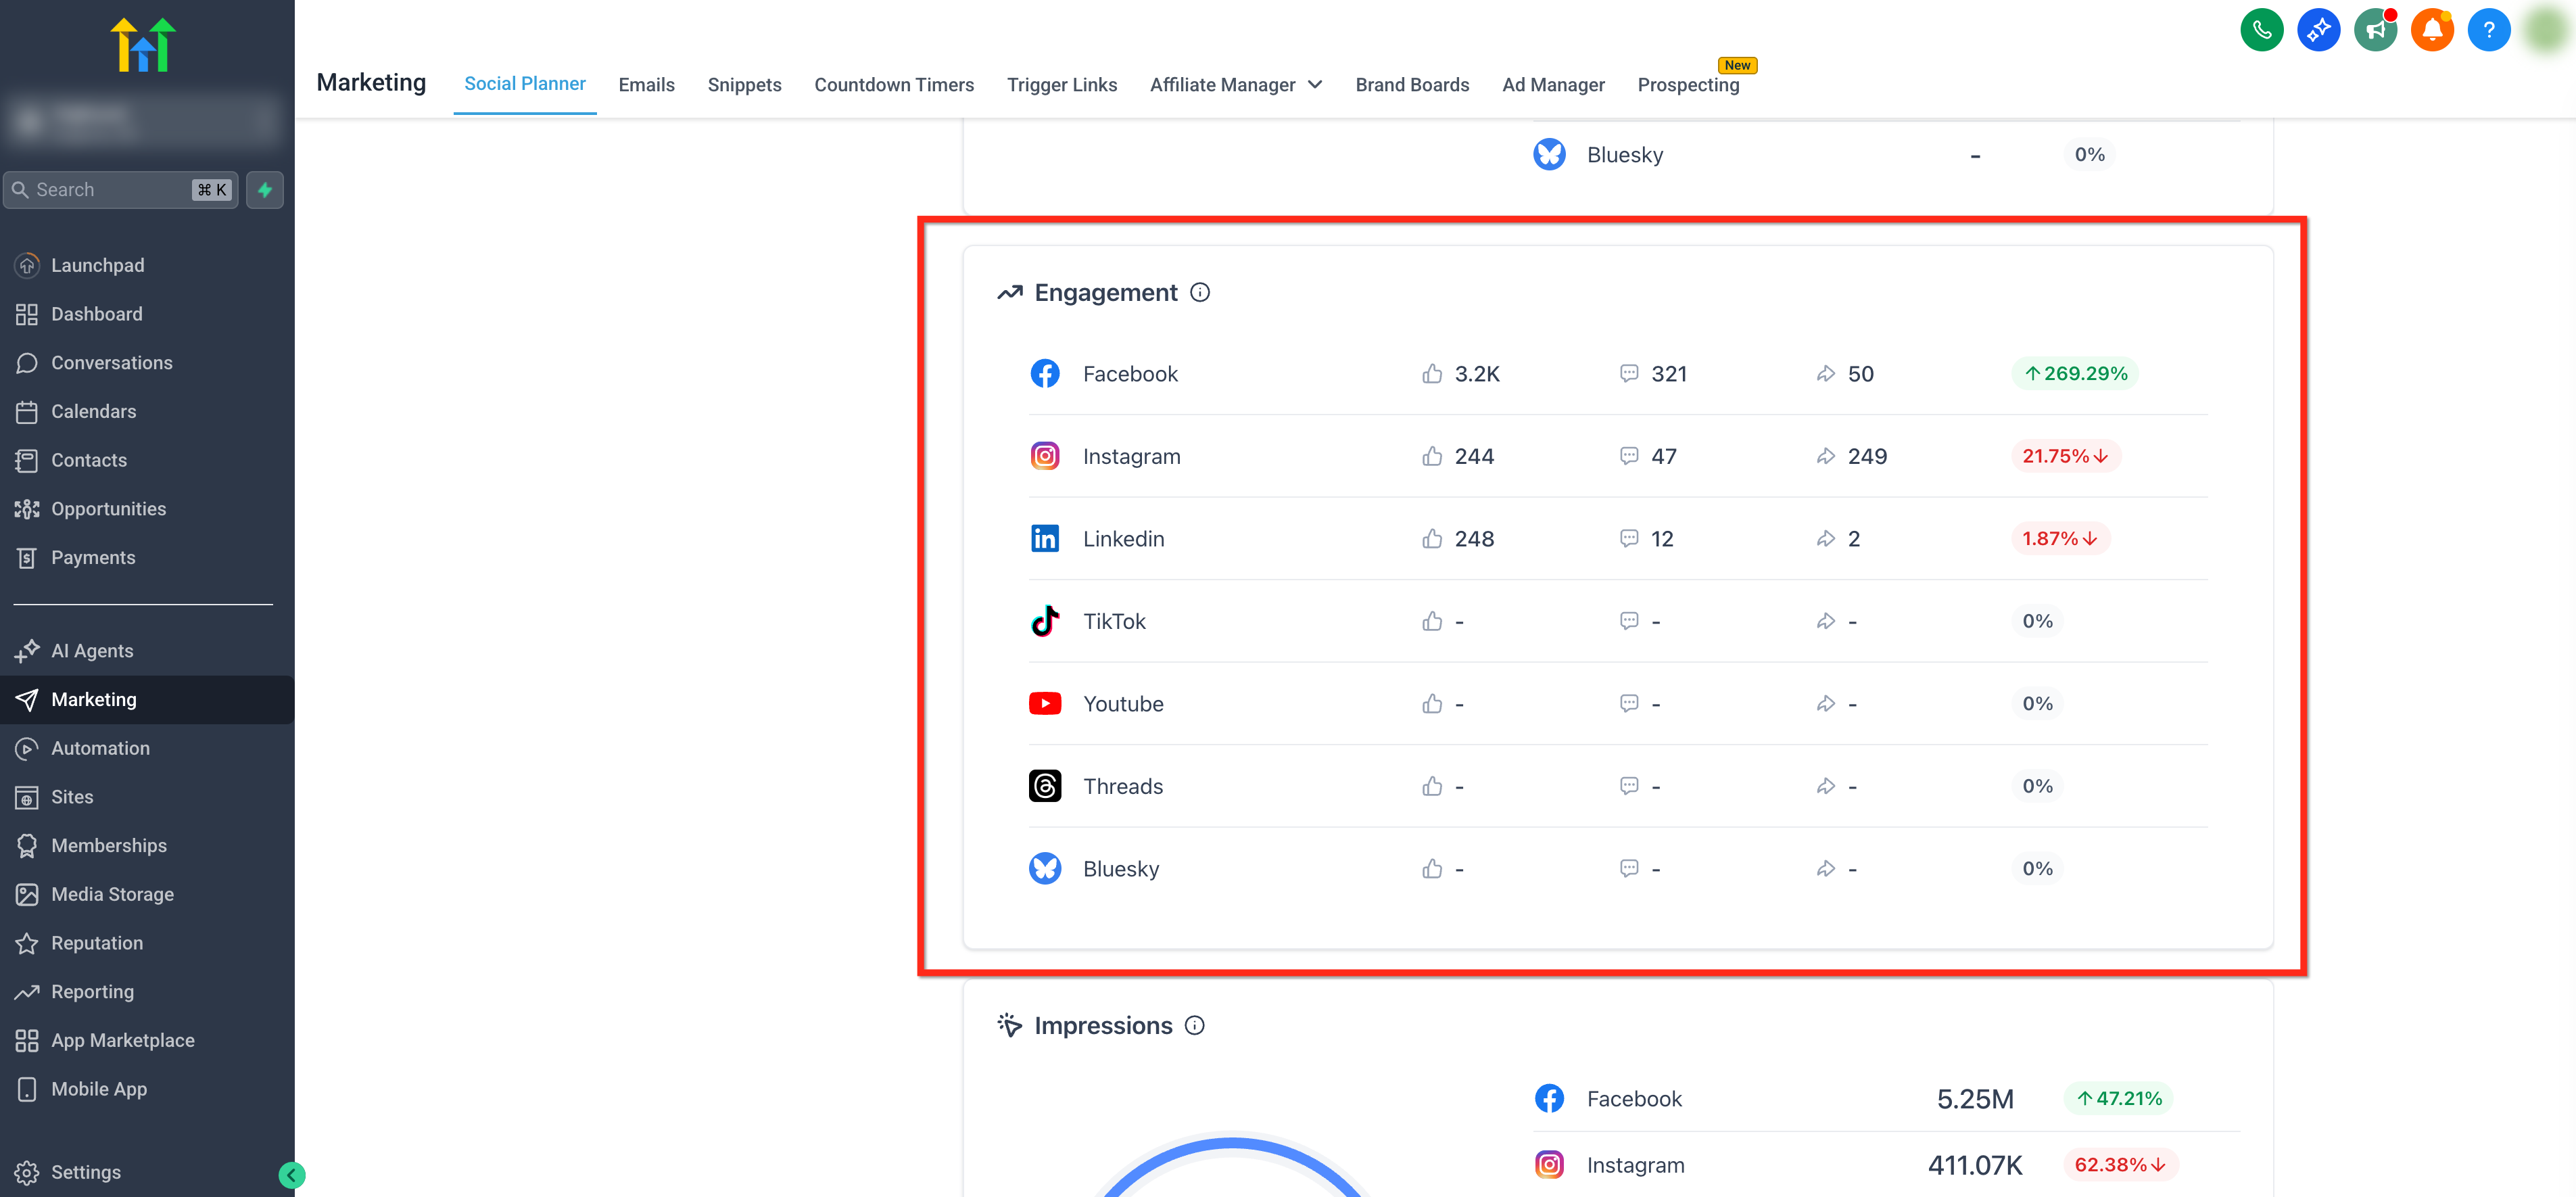Viewport: 2576px width, 1197px height.
Task: Open the megaphone announcements icon
Action: click(2375, 30)
